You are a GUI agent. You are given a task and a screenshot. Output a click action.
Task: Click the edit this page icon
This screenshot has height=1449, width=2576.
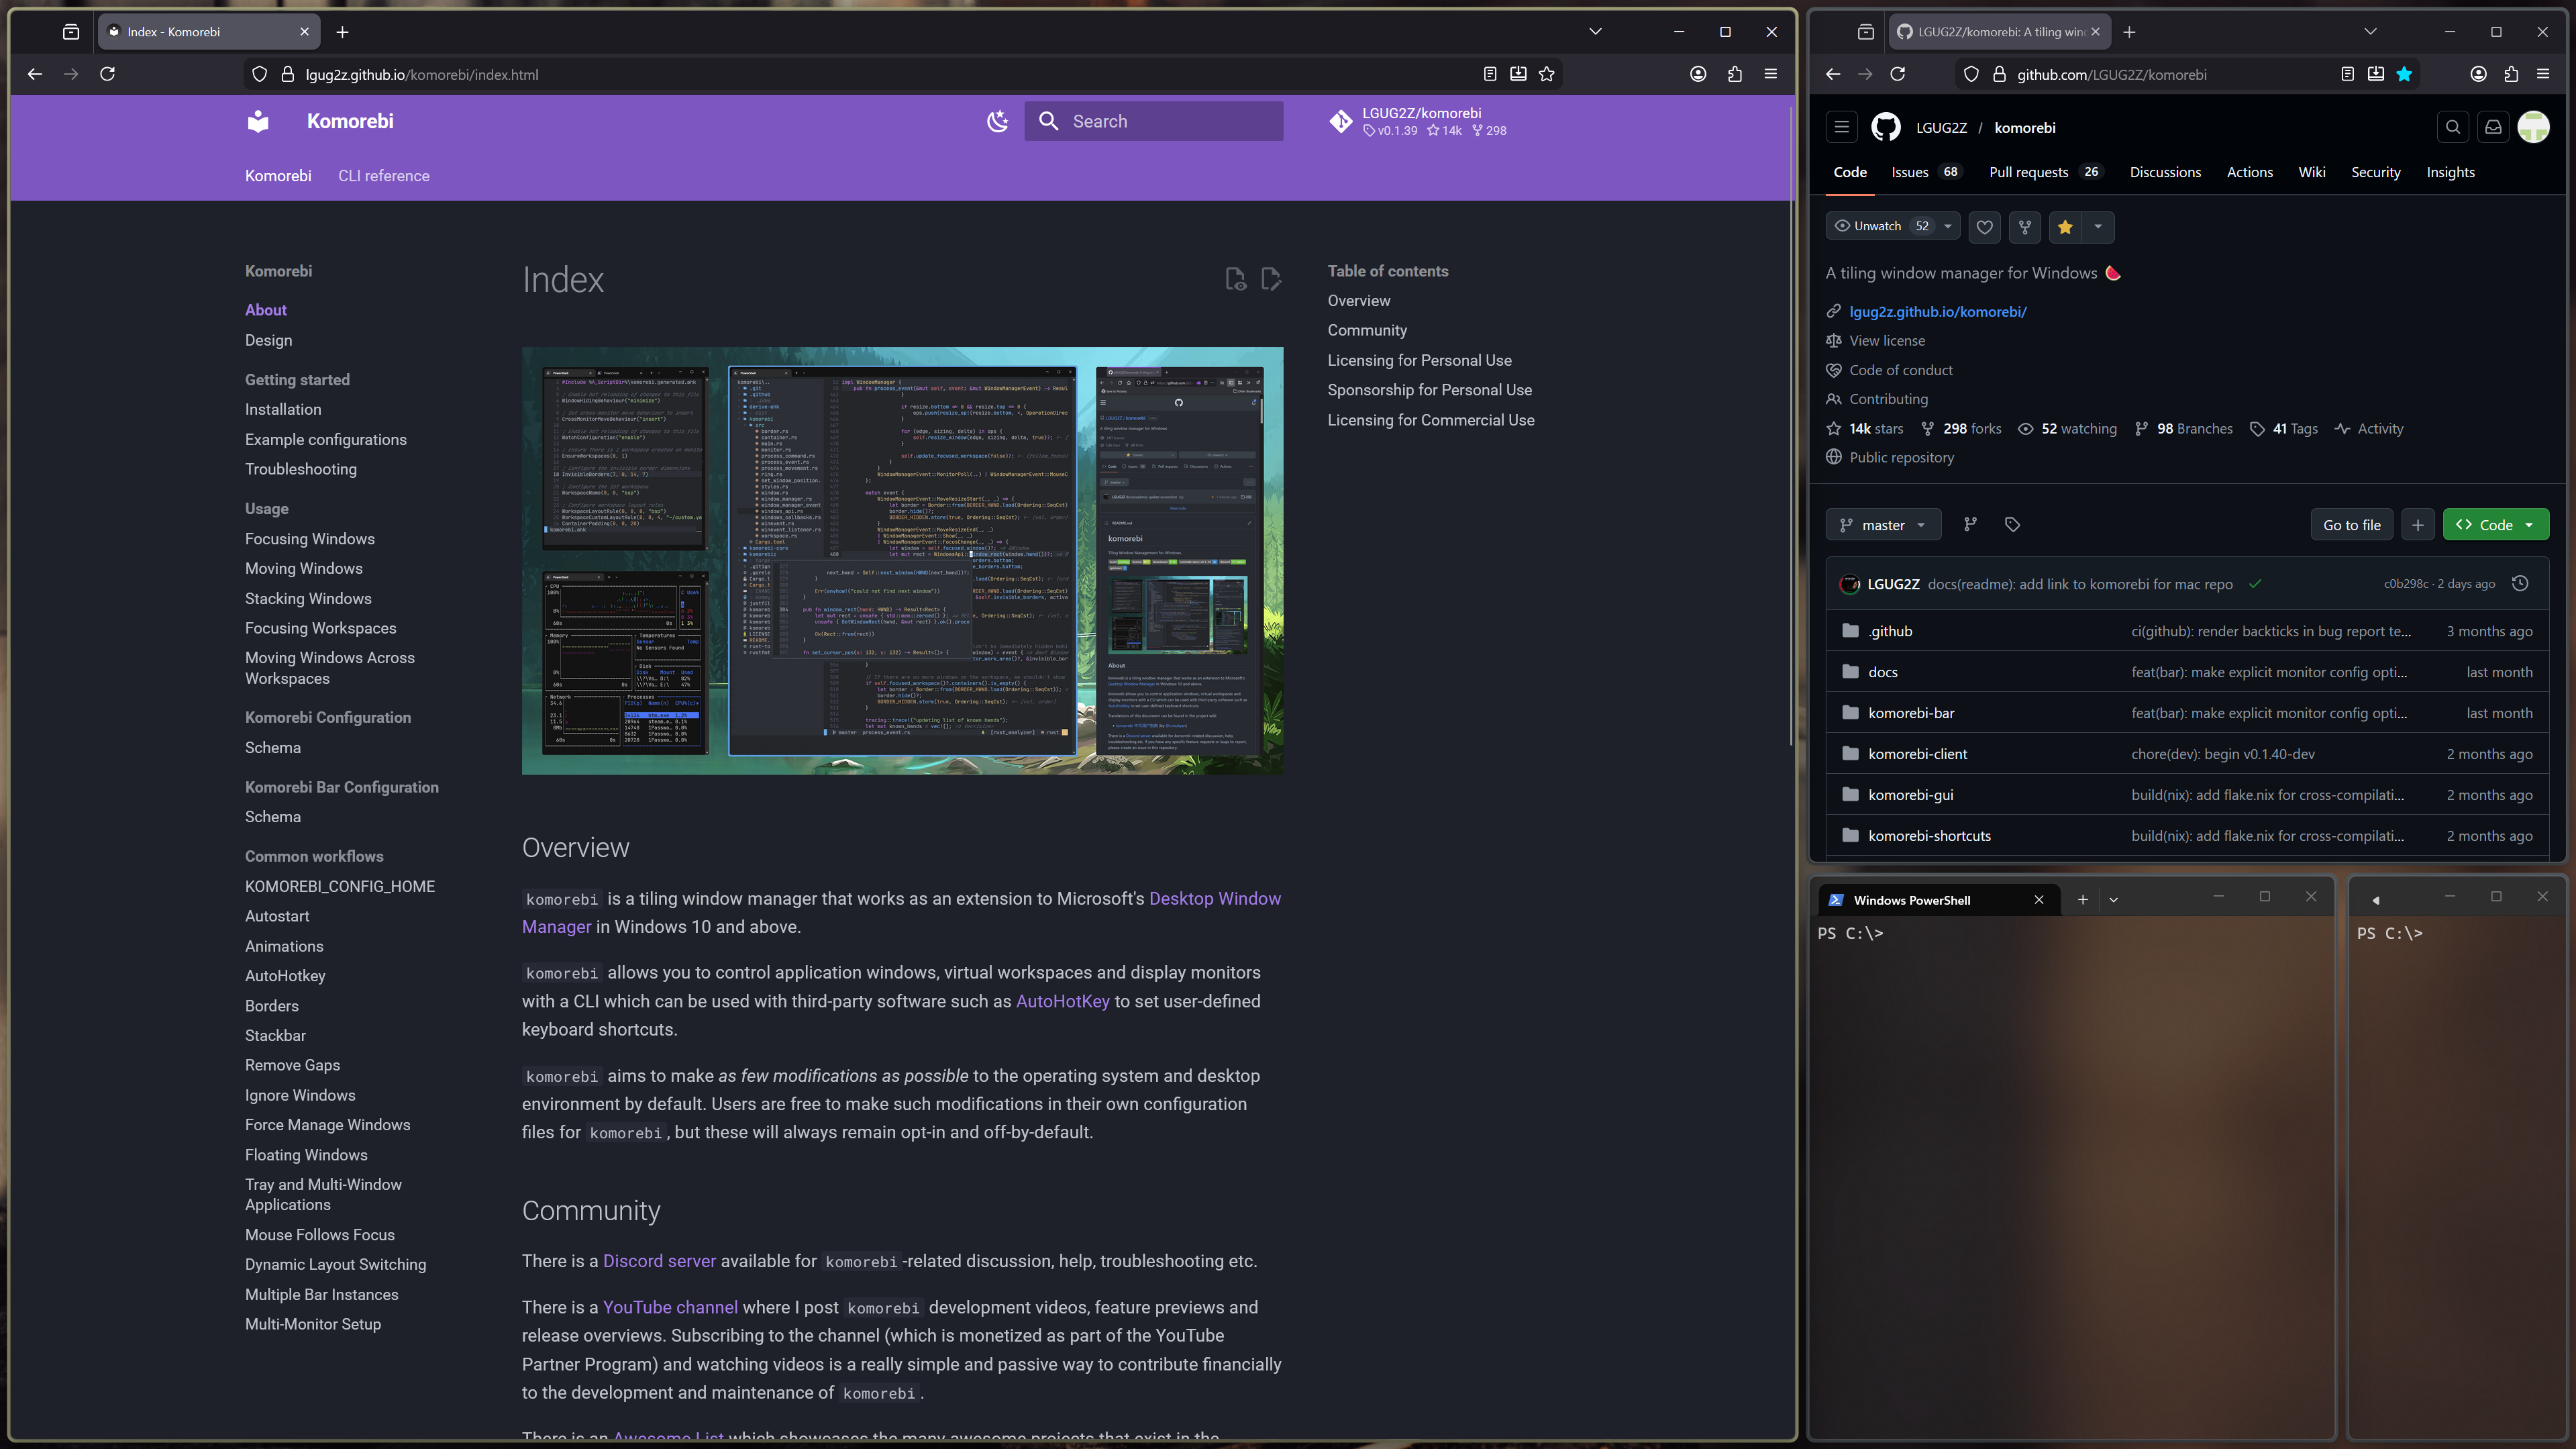(x=1271, y=279)
